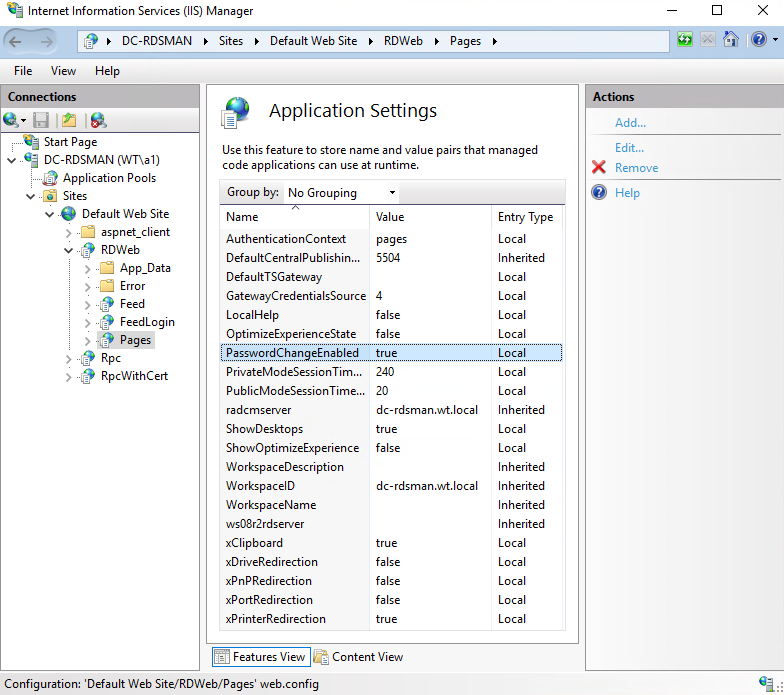The width and height of the screenshot is (784, 695).
Task: Select the Application Pools node icon
Action: click(50, 178)
